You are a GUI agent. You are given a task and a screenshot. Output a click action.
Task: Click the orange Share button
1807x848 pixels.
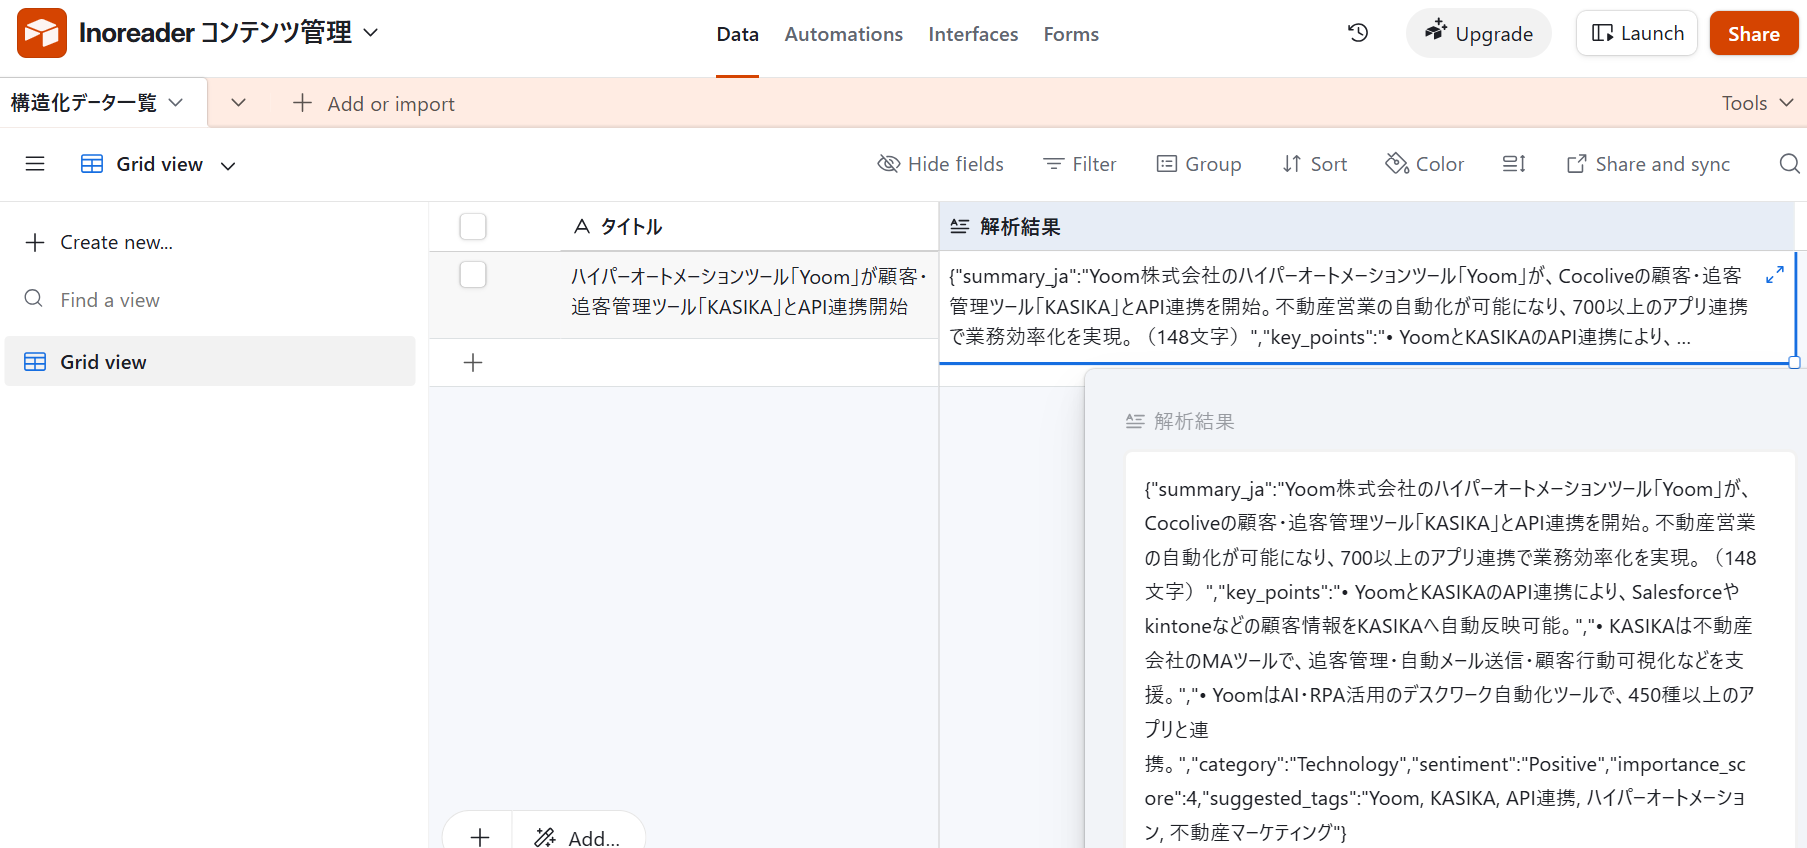(x=1753, y=34)
